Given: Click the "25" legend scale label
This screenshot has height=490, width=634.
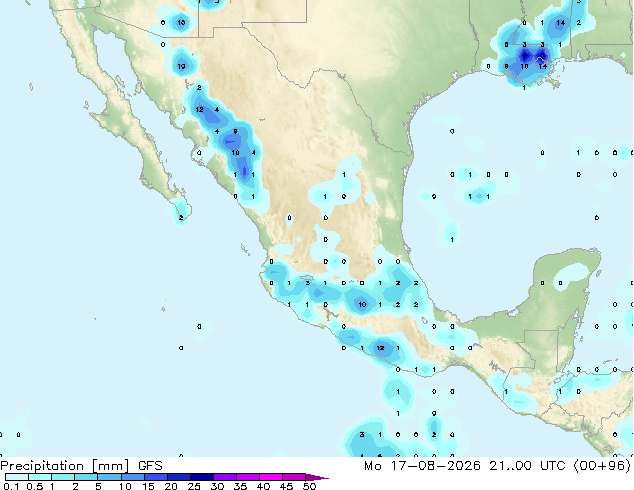Looking at the screenshot, I should pos(194,486).
